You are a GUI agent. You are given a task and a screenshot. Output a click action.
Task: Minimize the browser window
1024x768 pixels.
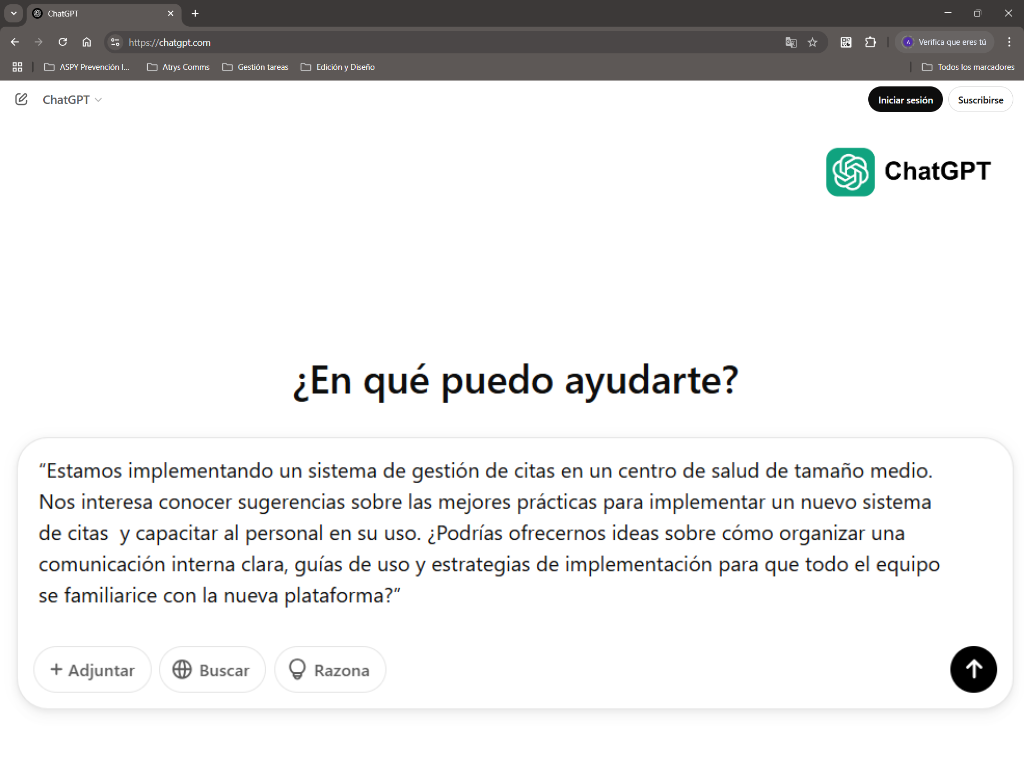pos(948,13)
